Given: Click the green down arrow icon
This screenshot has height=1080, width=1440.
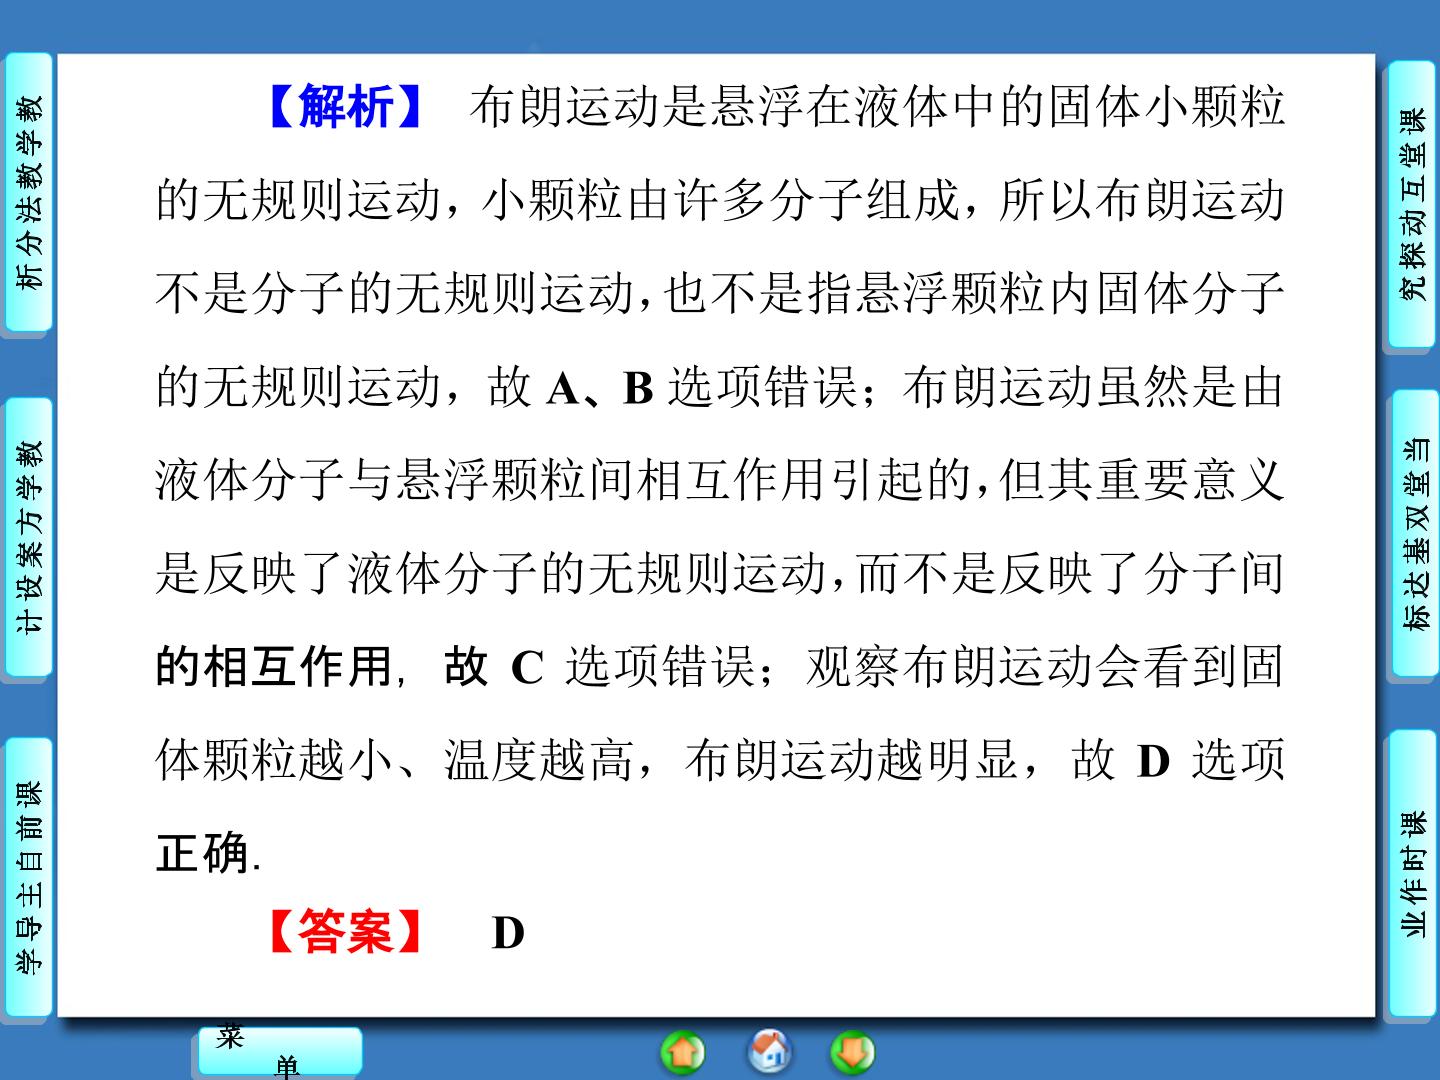Looking at the screenshot, I should click(853, 1052).
